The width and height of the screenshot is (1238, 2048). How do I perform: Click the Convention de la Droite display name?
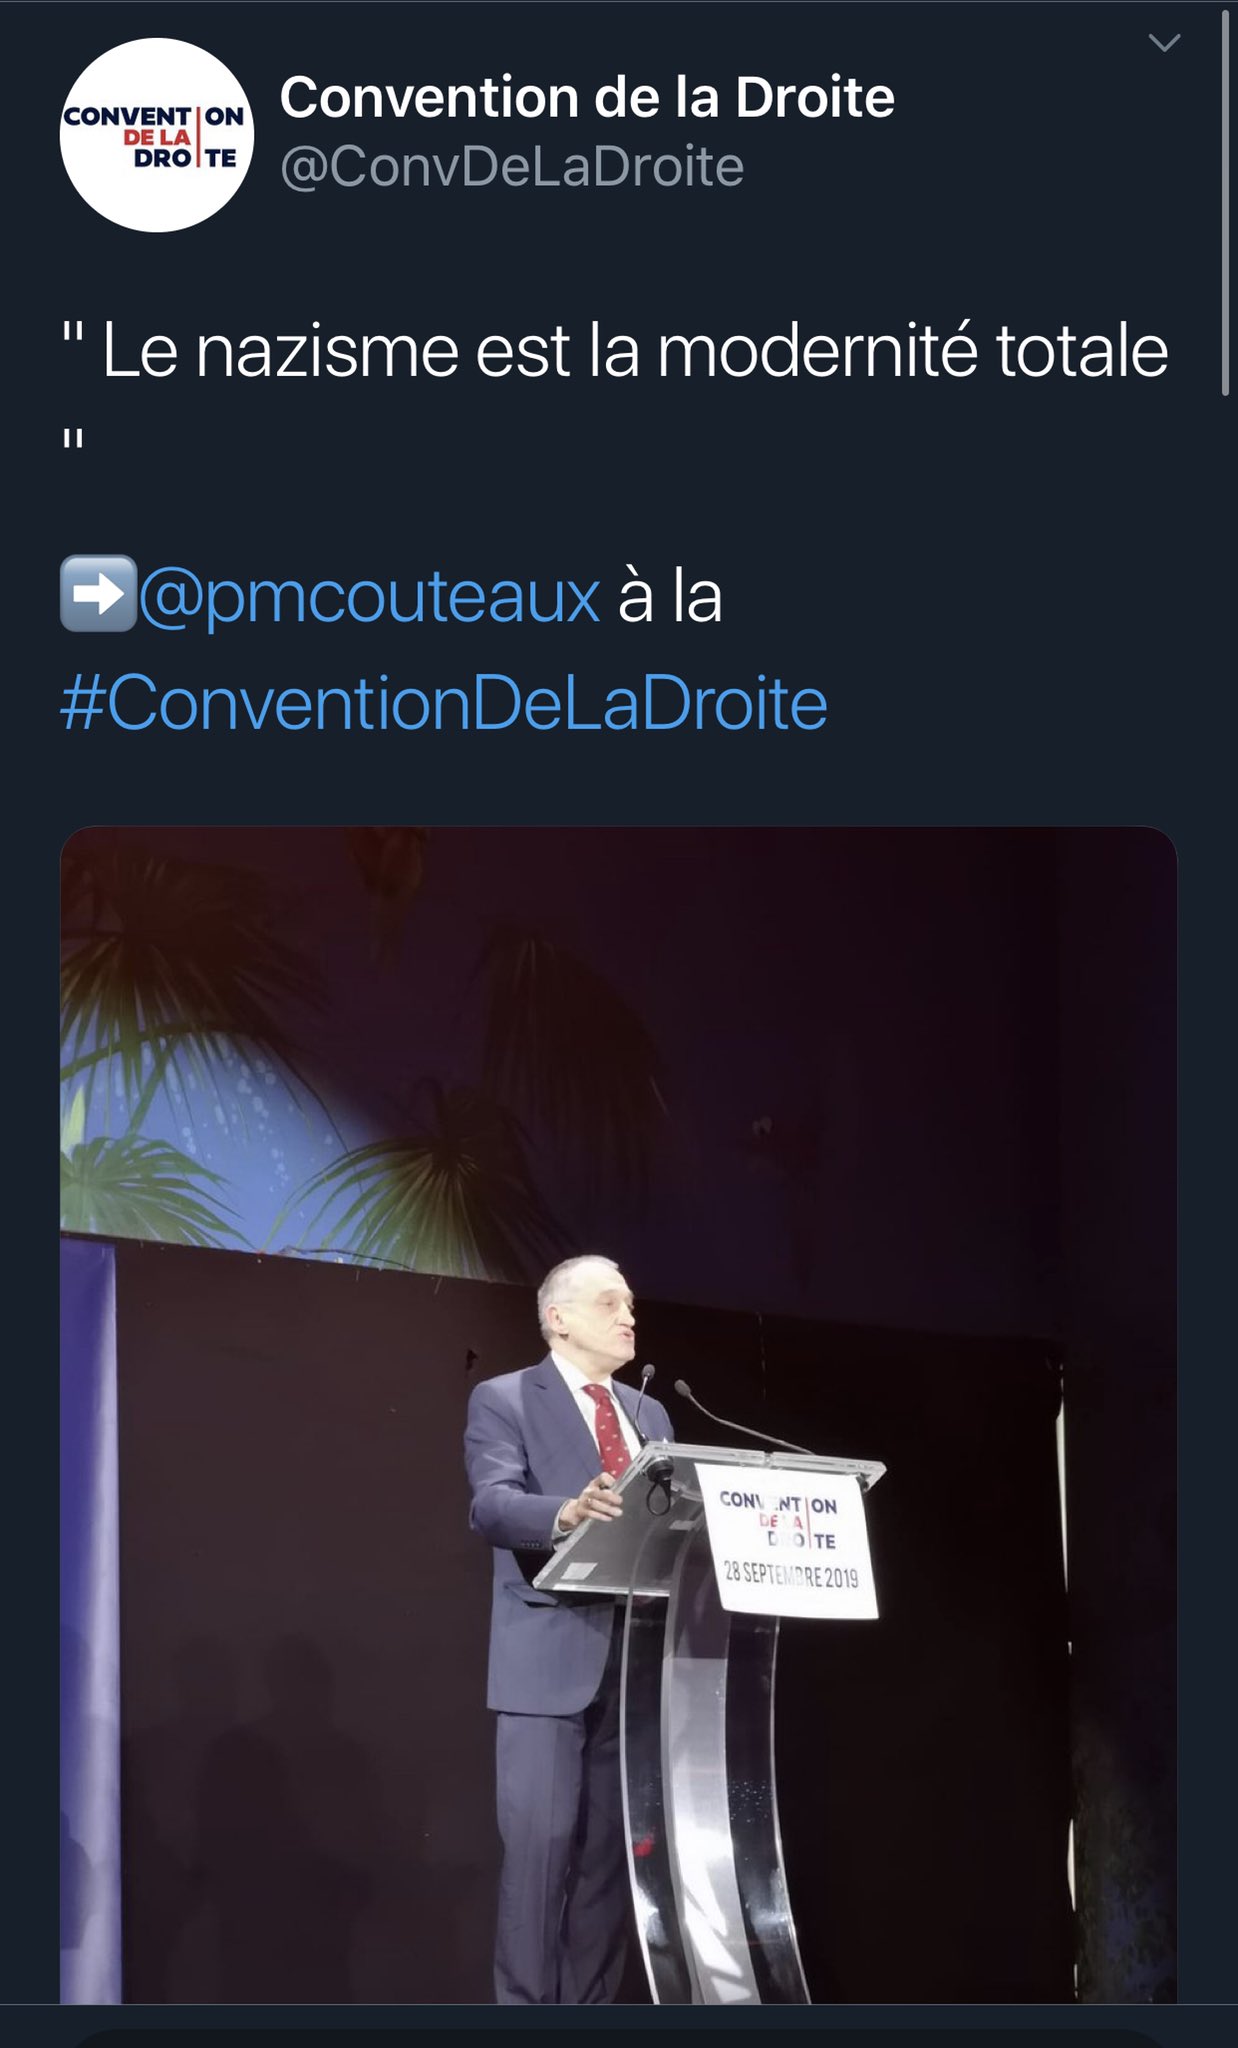[587, 97]
